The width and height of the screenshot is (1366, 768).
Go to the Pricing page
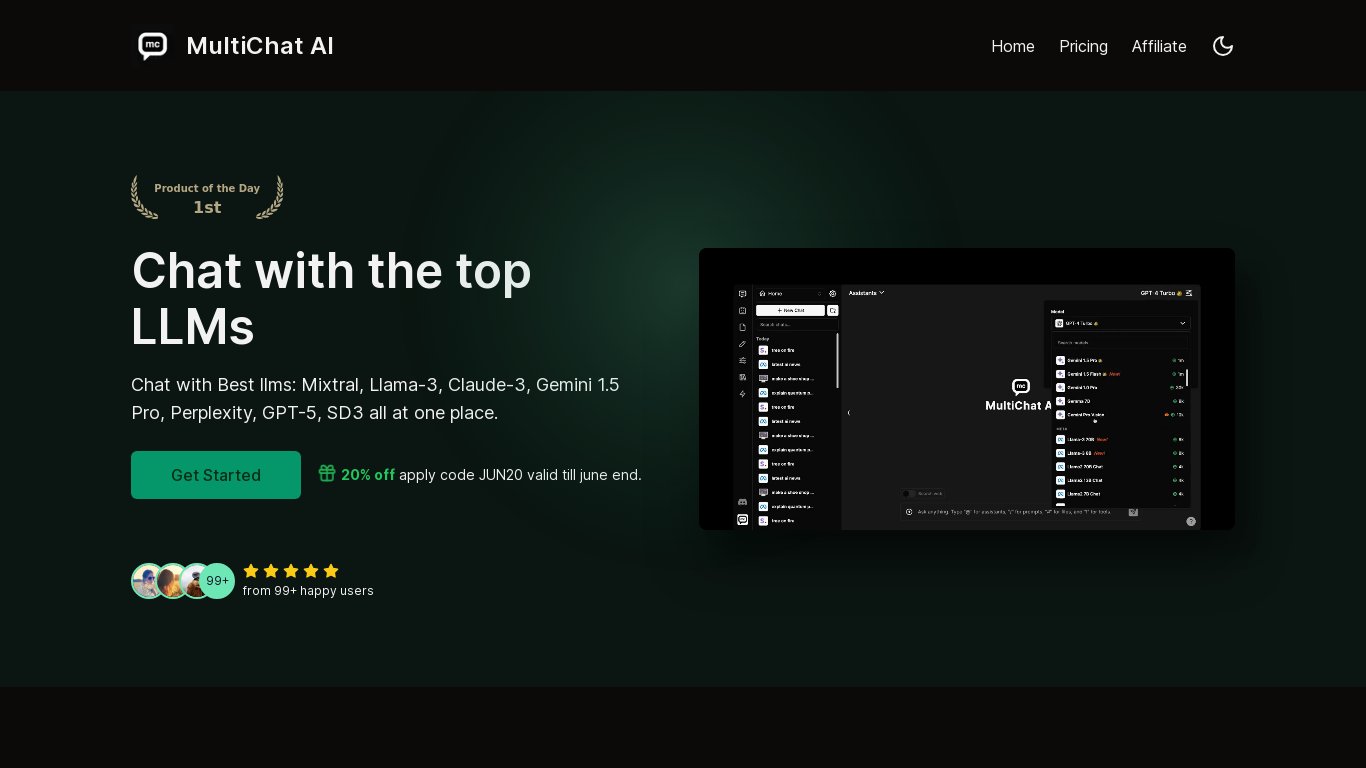[x=1084, y=46]
